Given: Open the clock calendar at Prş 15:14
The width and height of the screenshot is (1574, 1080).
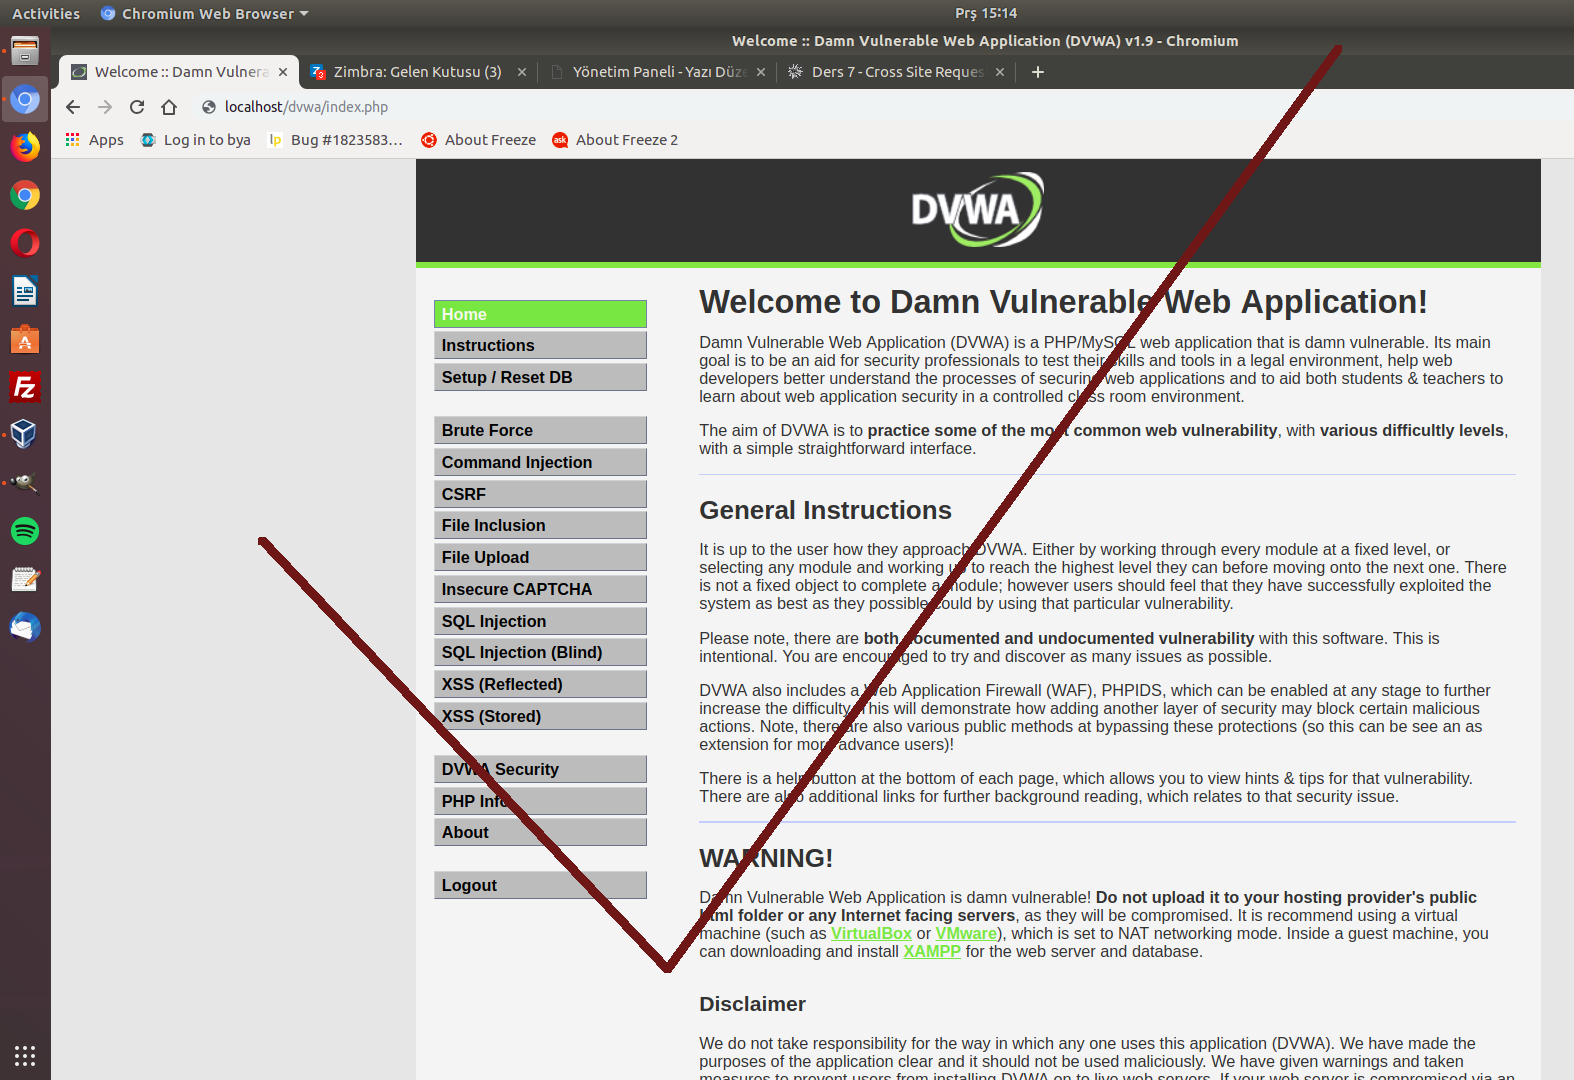Looking at the screenshot, I should click(x=986, y=13).
